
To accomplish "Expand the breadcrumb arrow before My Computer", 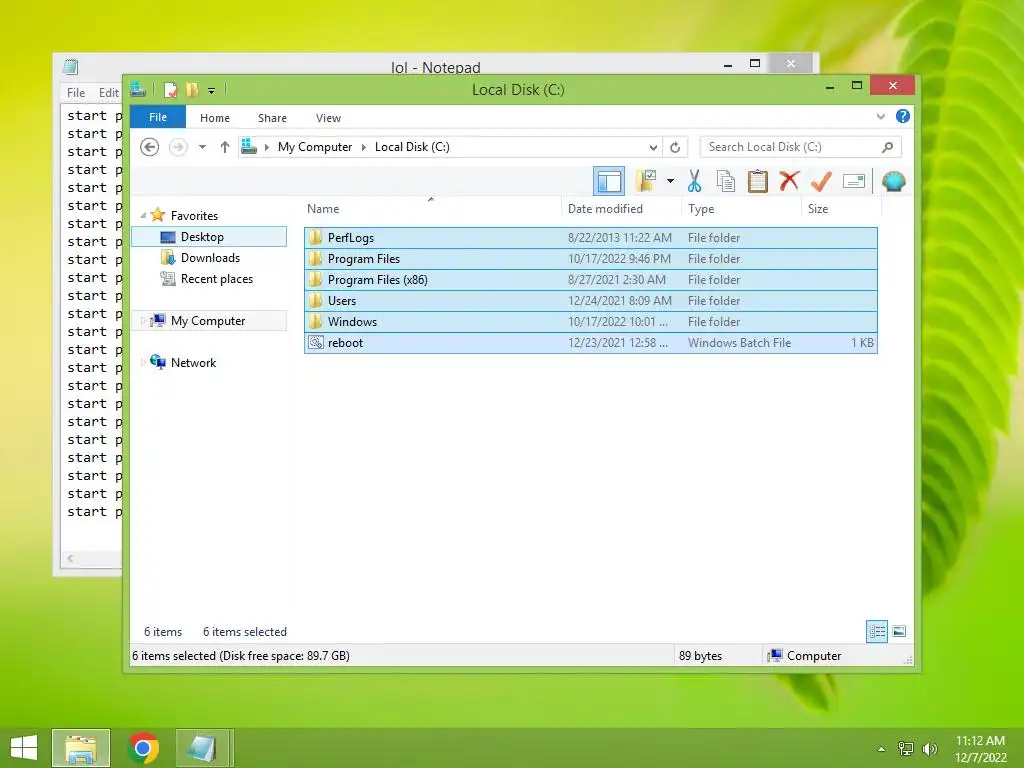I will pyautogui.click(x=266, y=147).
